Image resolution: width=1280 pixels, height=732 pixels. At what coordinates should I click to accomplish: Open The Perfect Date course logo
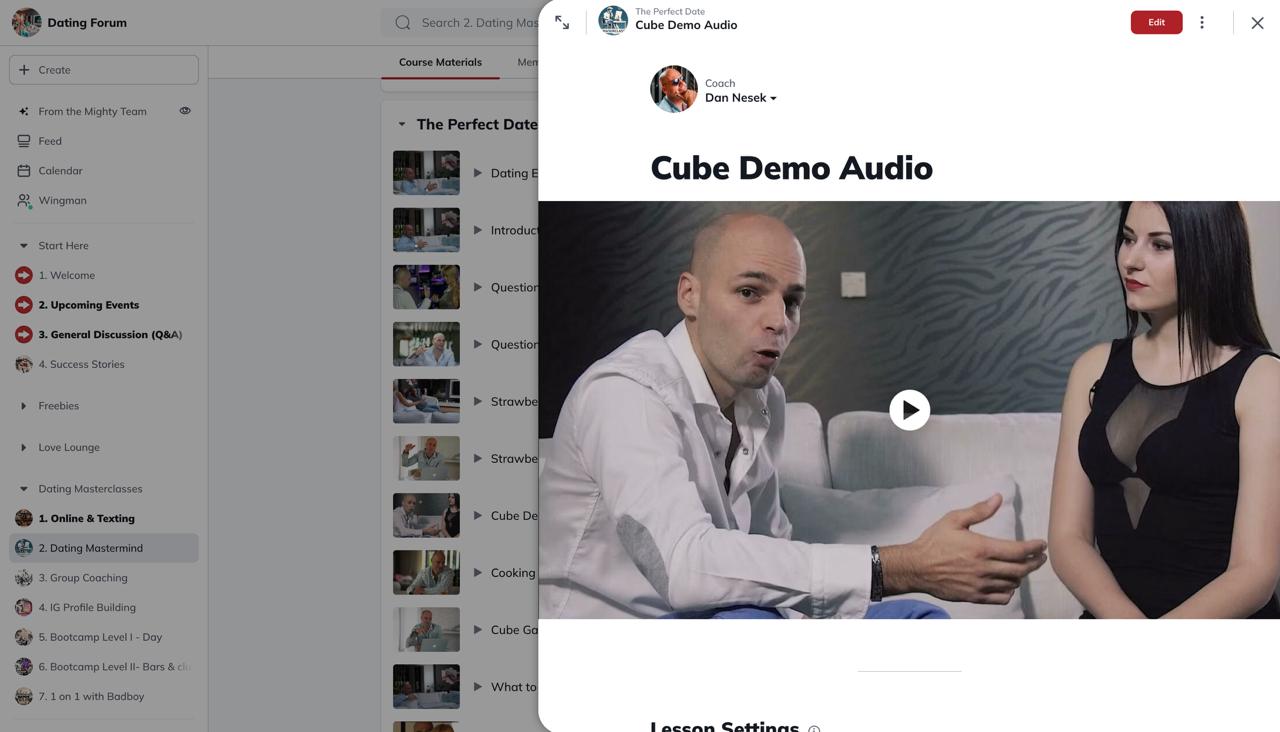pos(613,20)
